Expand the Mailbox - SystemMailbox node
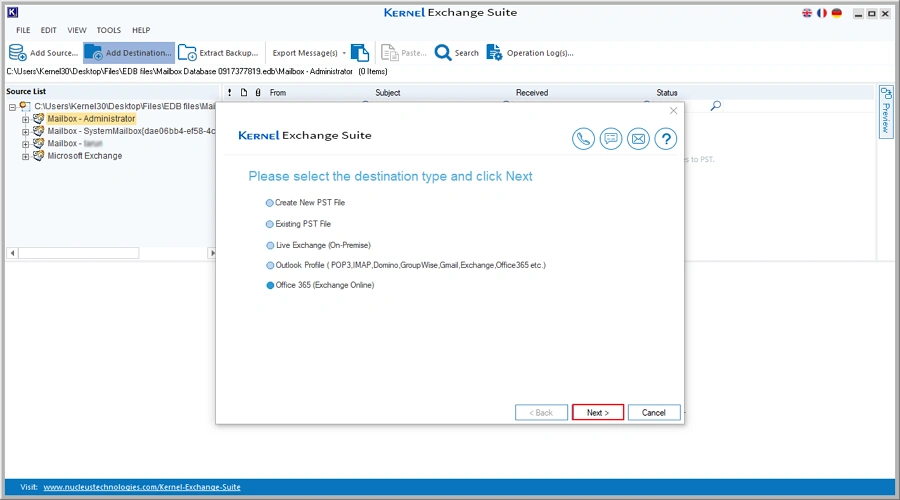This screenshot has width=900, height=500. pos(25,131)
